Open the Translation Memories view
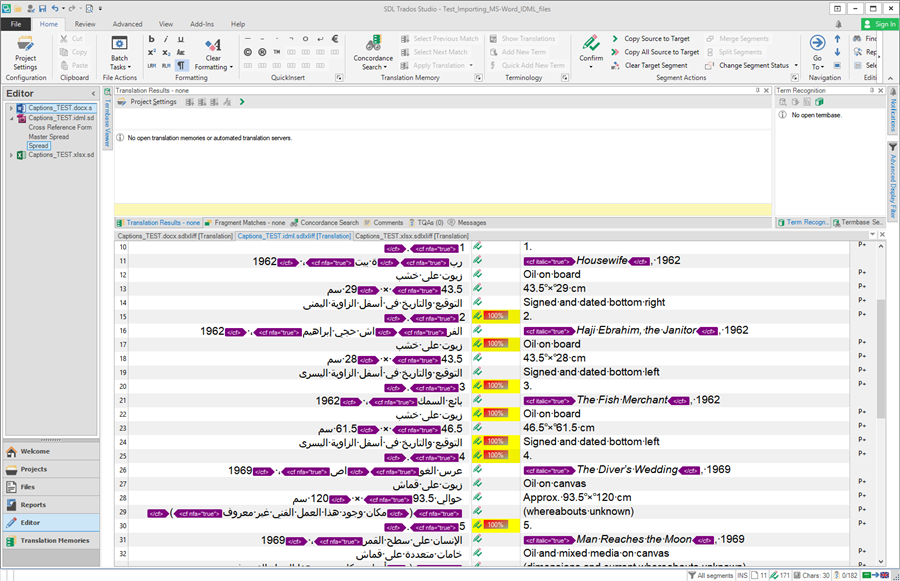This screenshot has height=581, width=900. (51, 541)
